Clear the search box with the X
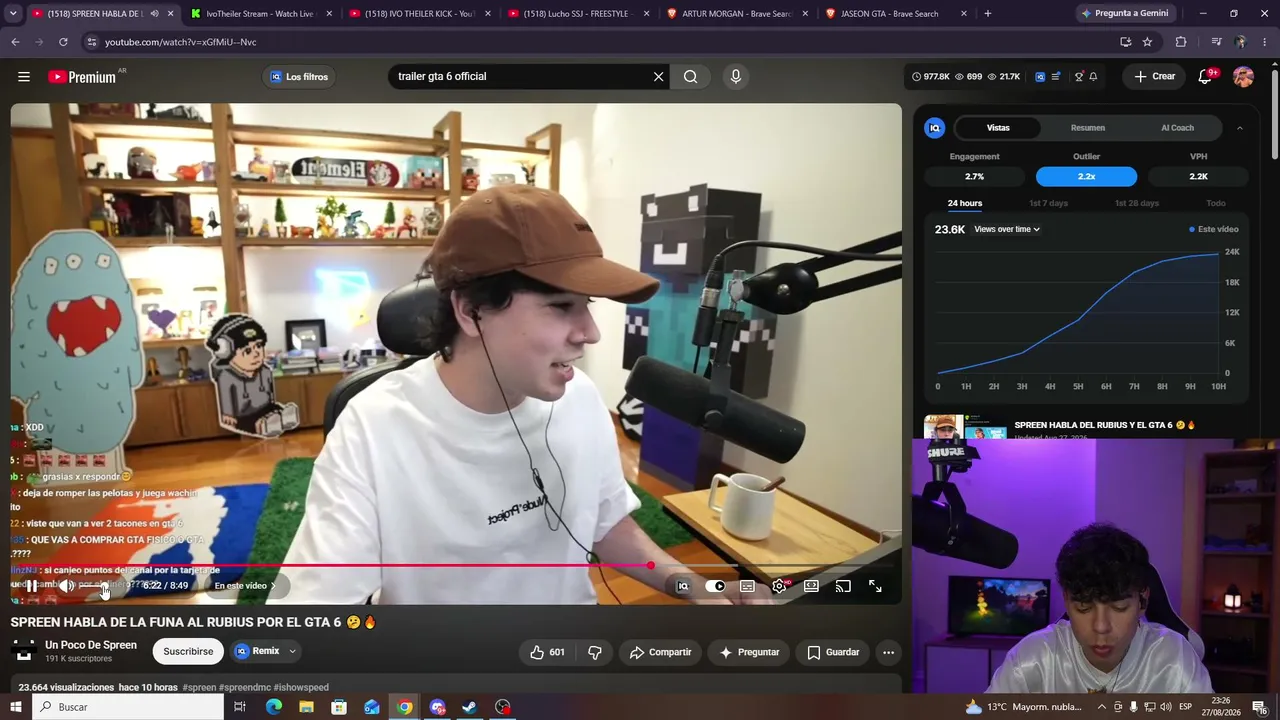 pyautogui.click(x=658, y=77)
